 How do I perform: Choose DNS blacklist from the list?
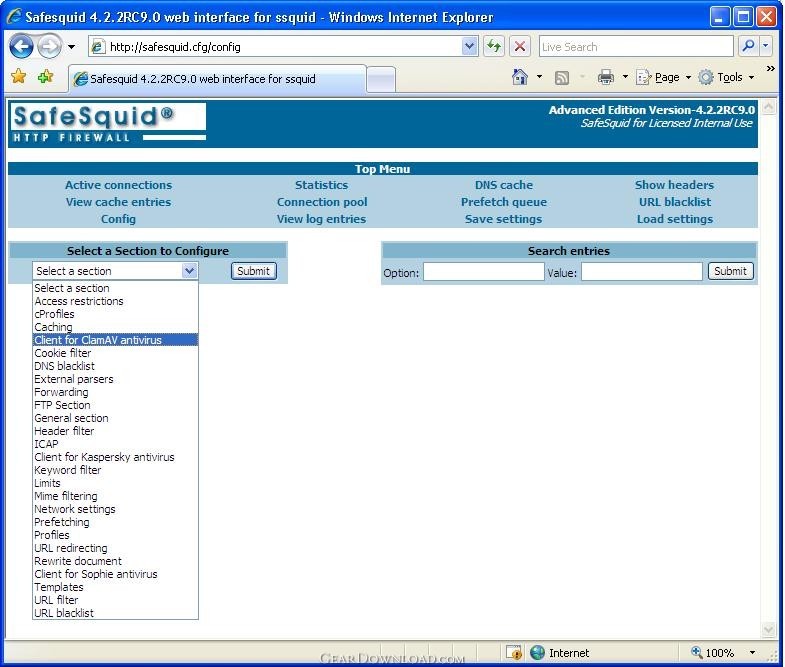point(116,366)
